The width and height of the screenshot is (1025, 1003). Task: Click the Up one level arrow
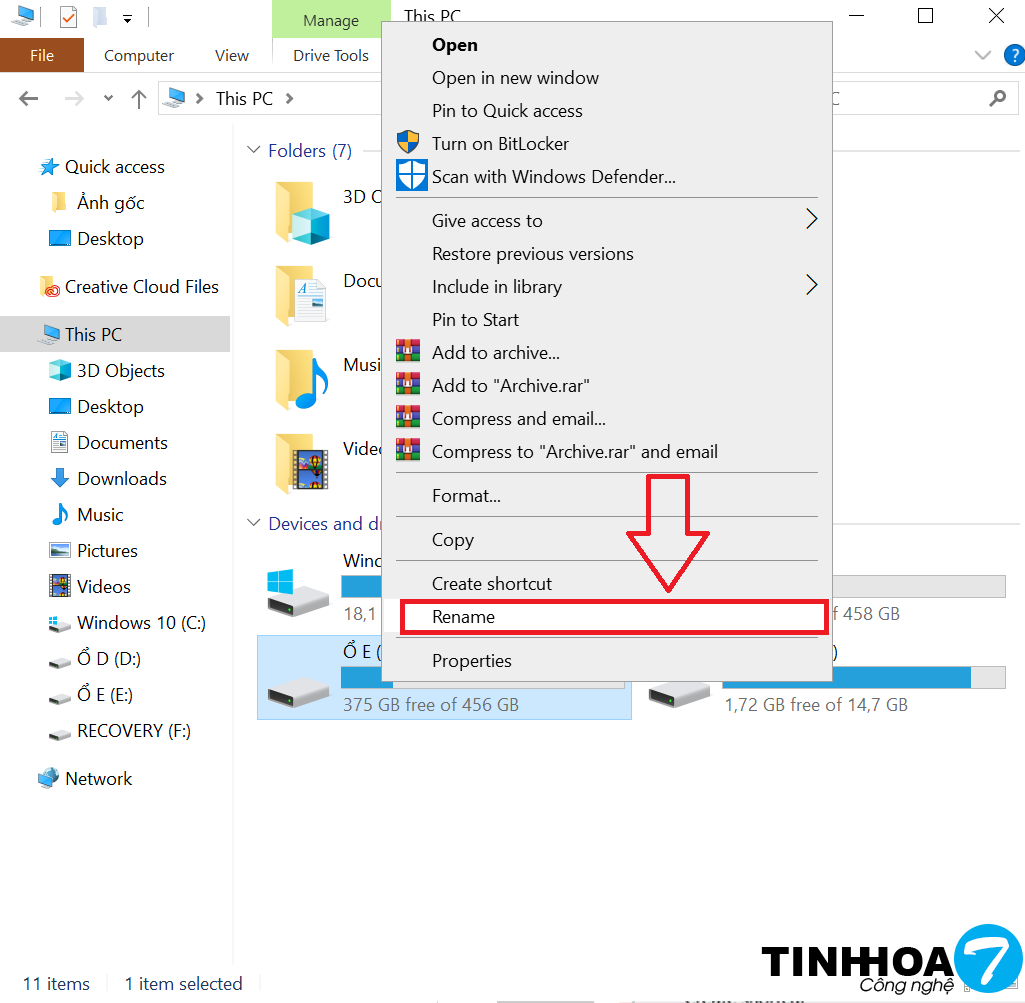point(139,98)
